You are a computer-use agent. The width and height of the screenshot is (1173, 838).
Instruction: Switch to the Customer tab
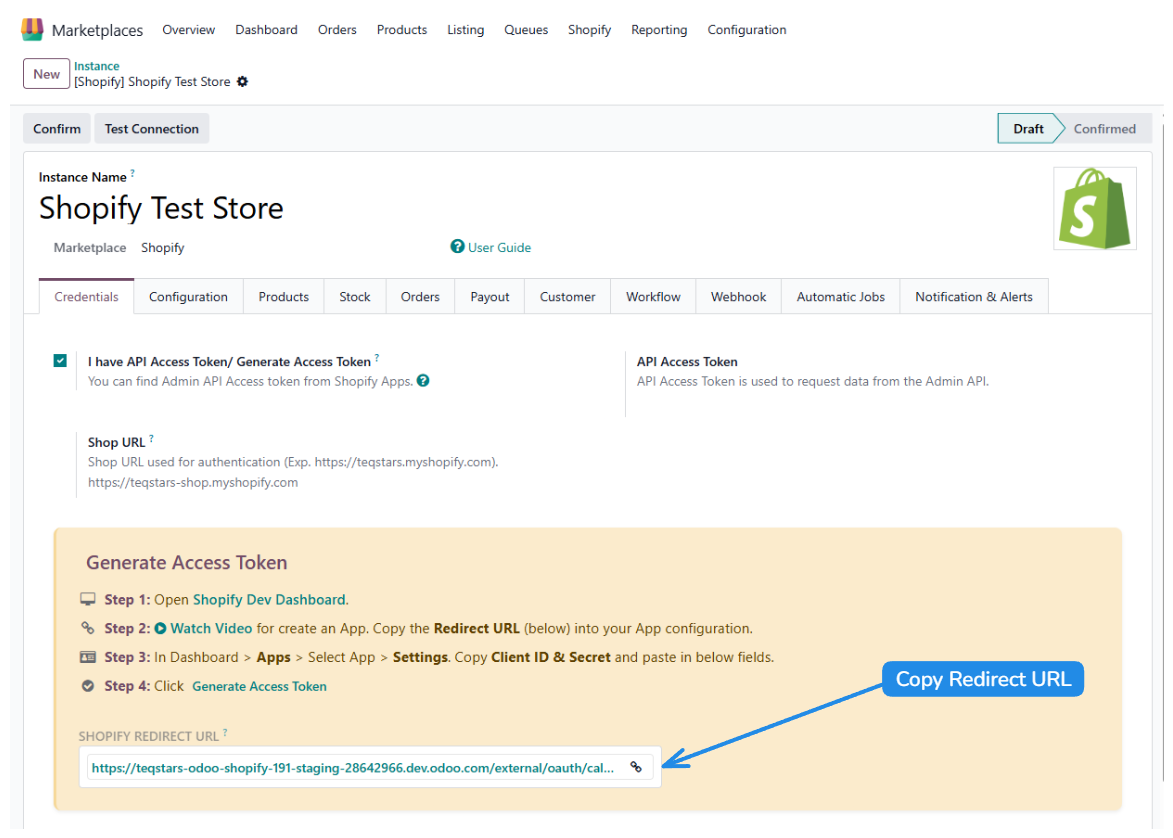pyautogui.click(x=568, y=297)
